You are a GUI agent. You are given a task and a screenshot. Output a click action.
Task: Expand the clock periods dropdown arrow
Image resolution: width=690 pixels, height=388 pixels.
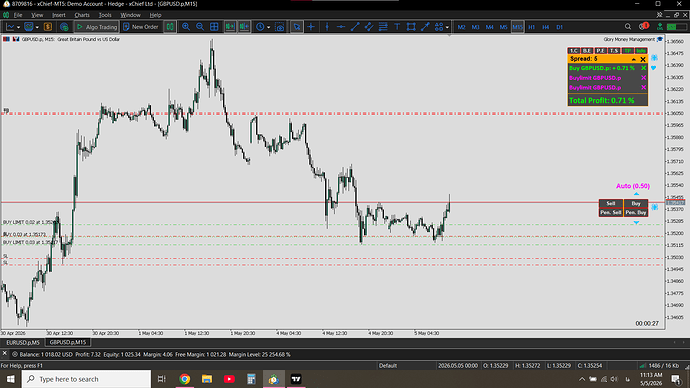[x=269, y=27]
